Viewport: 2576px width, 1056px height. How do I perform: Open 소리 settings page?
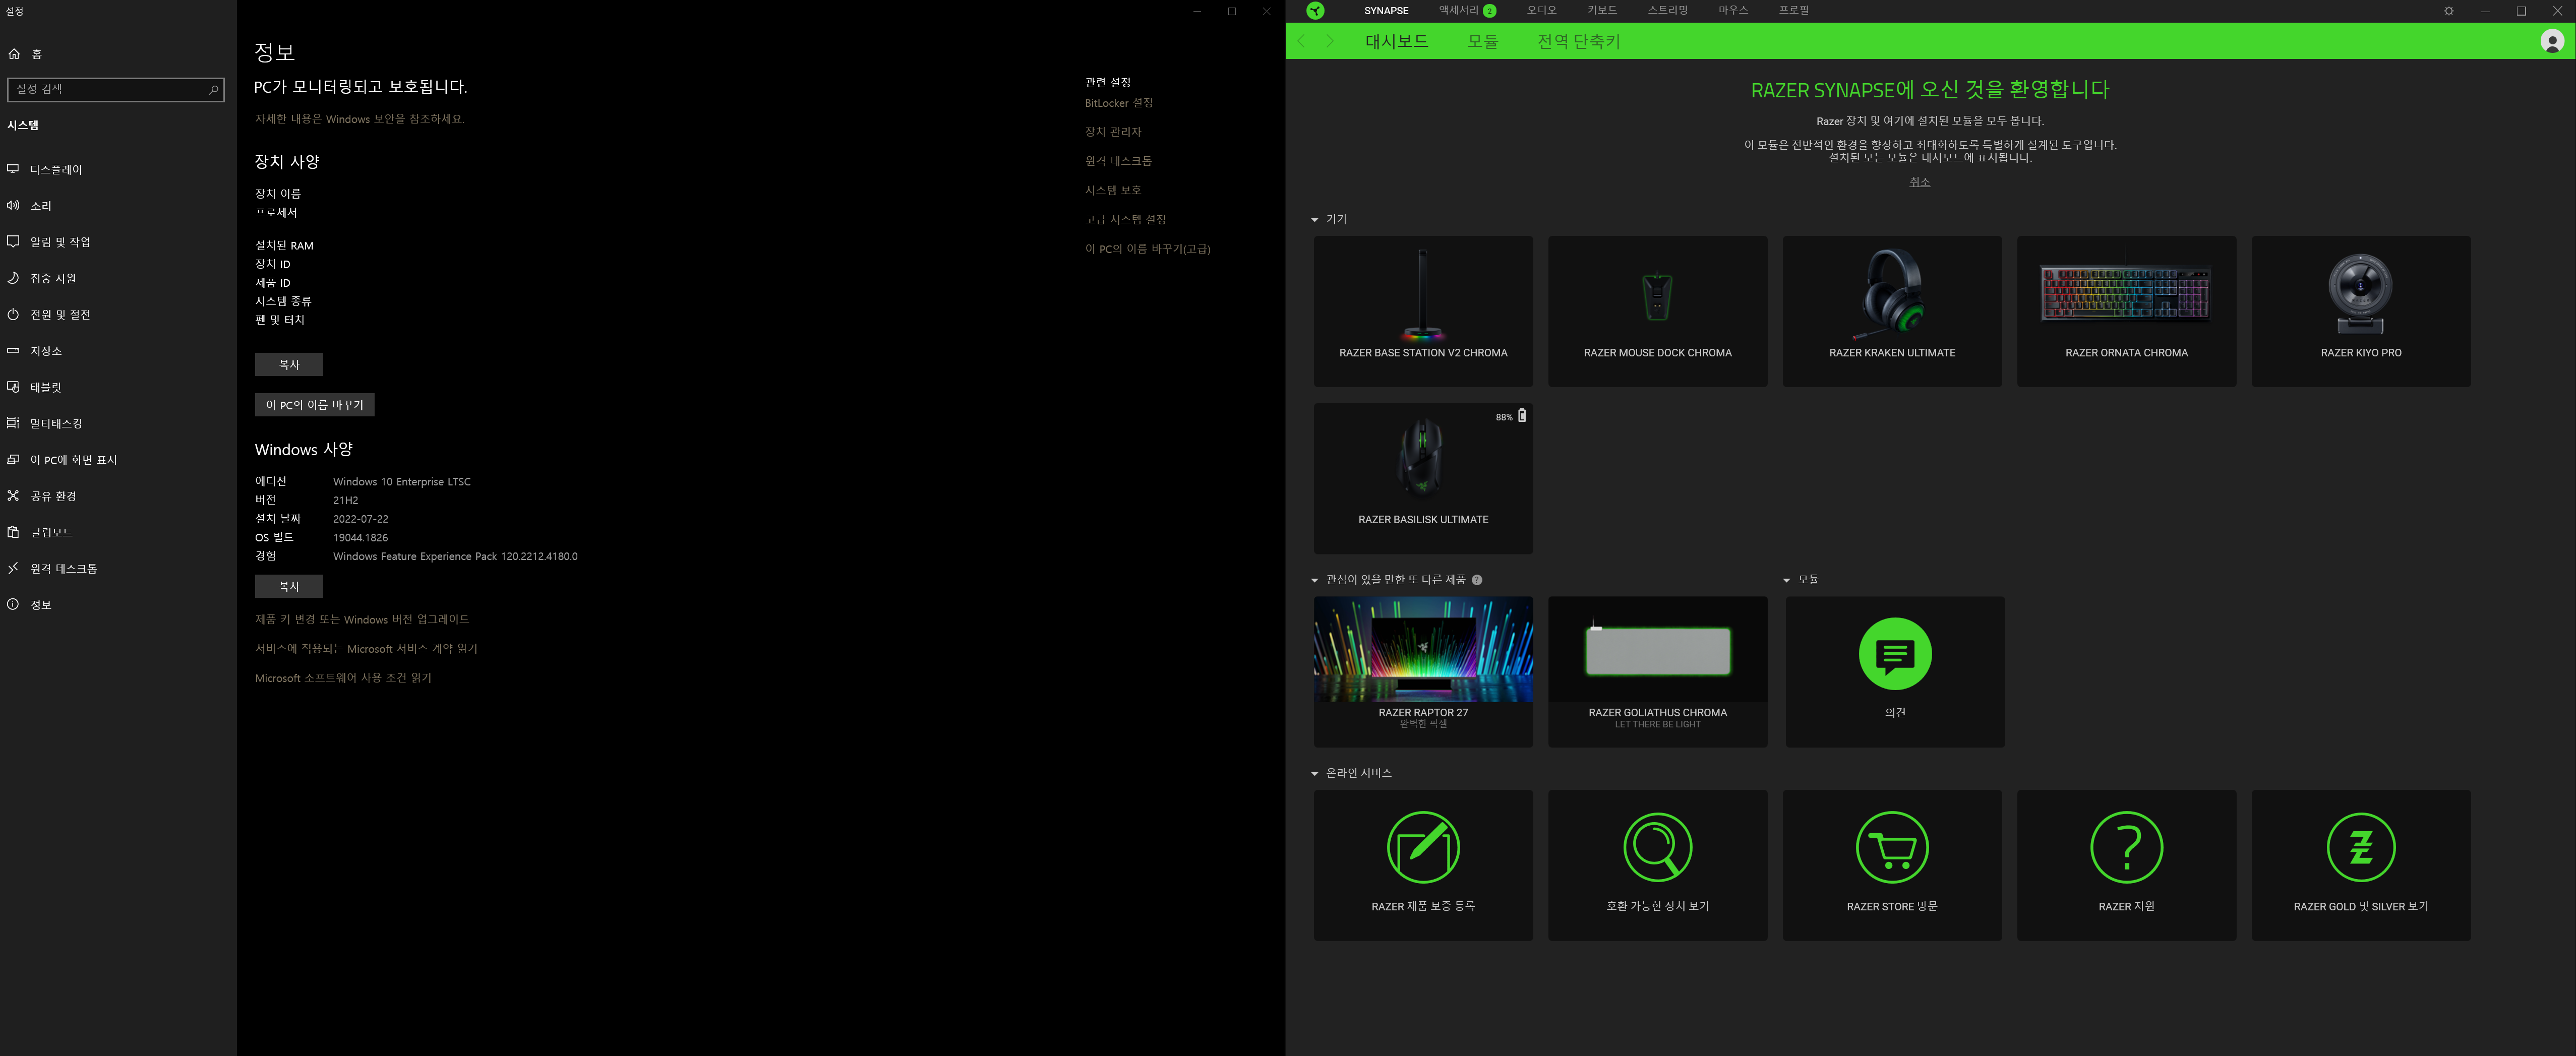point(118,205)
